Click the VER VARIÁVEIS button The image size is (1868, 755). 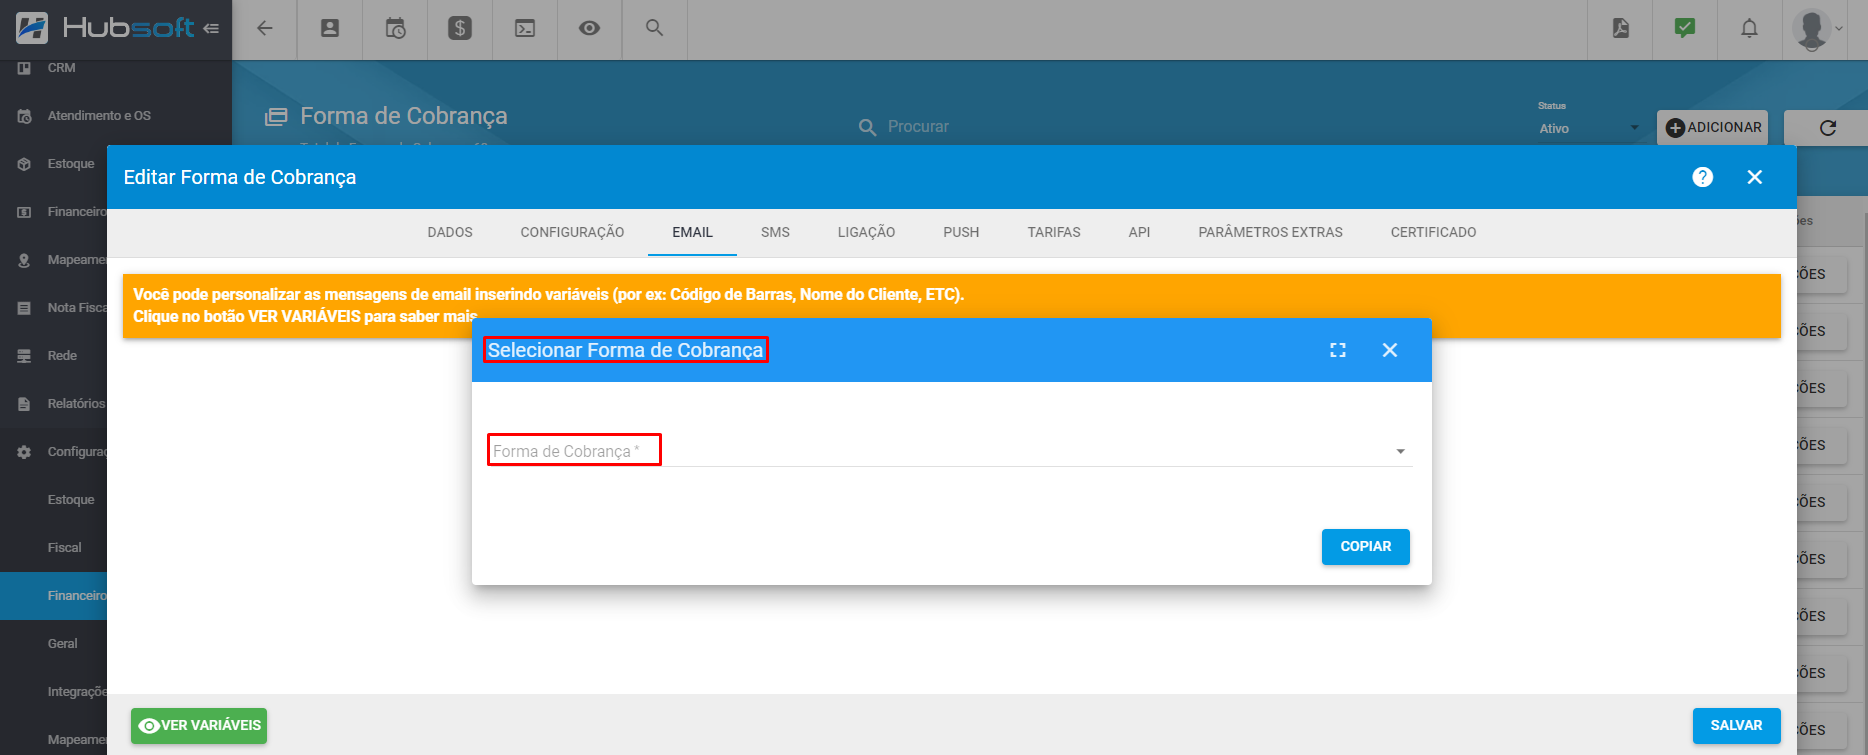point(199,726)
